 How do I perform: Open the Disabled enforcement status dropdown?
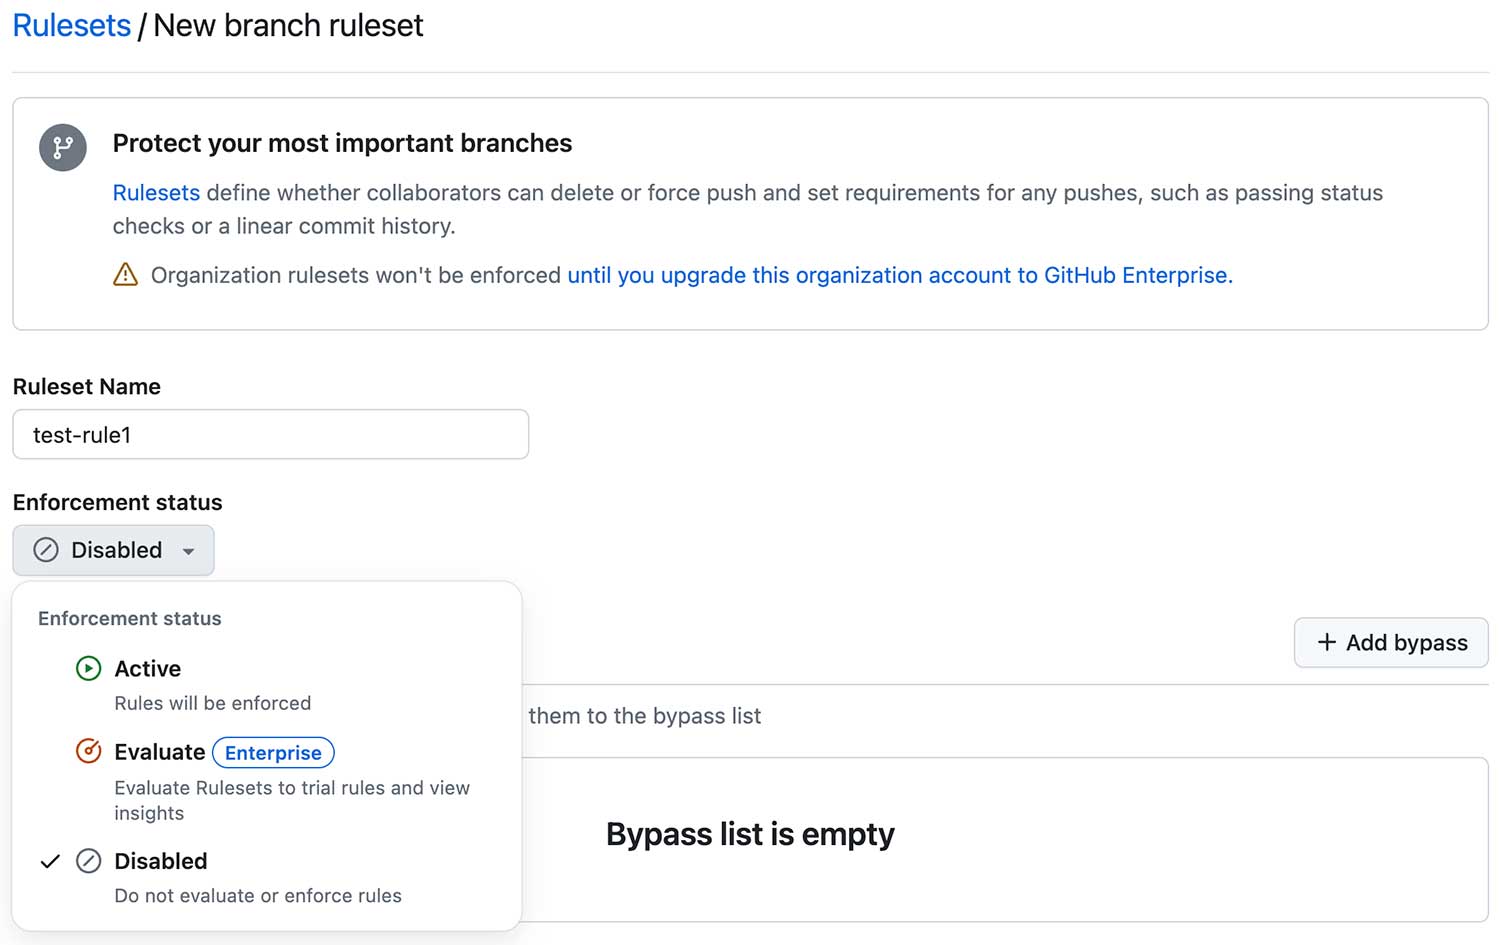pos(114,550)
